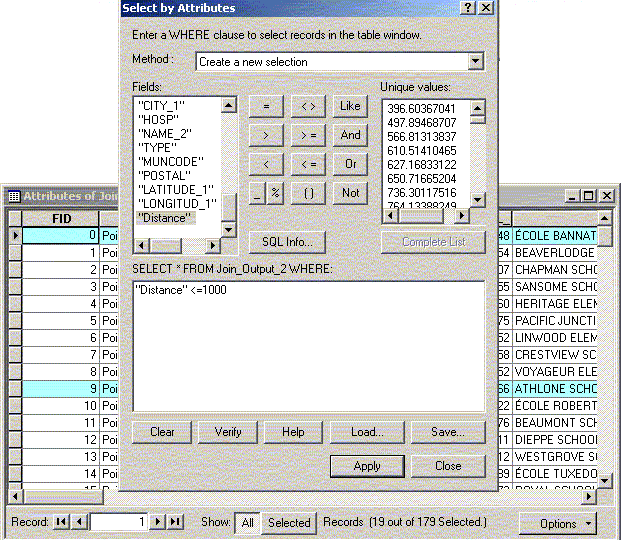Open the Method dropdown list
This screenshot has width=621, height=540.
click(x=476, y=61)
